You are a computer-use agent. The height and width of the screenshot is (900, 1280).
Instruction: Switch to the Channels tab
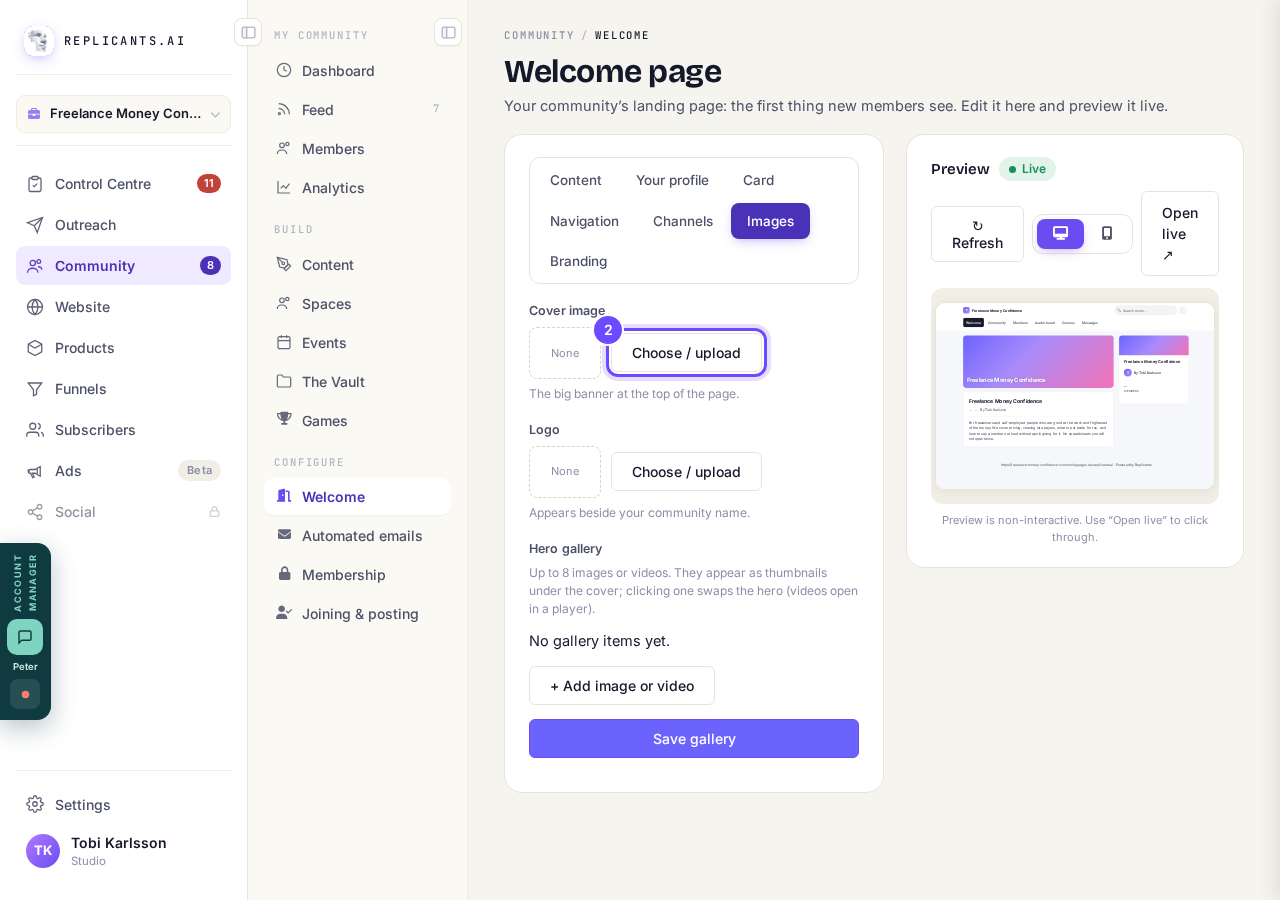click(x=683, y=221)
